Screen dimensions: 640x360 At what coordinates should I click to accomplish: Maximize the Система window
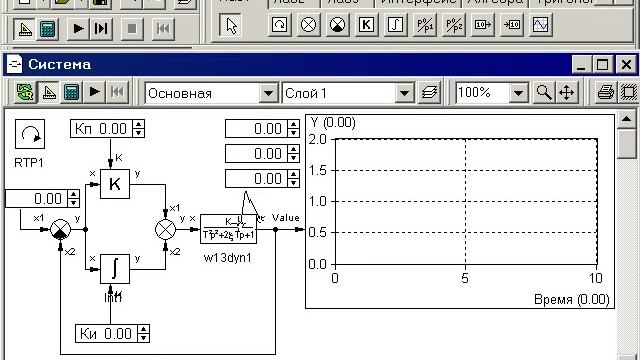point(602,64)
